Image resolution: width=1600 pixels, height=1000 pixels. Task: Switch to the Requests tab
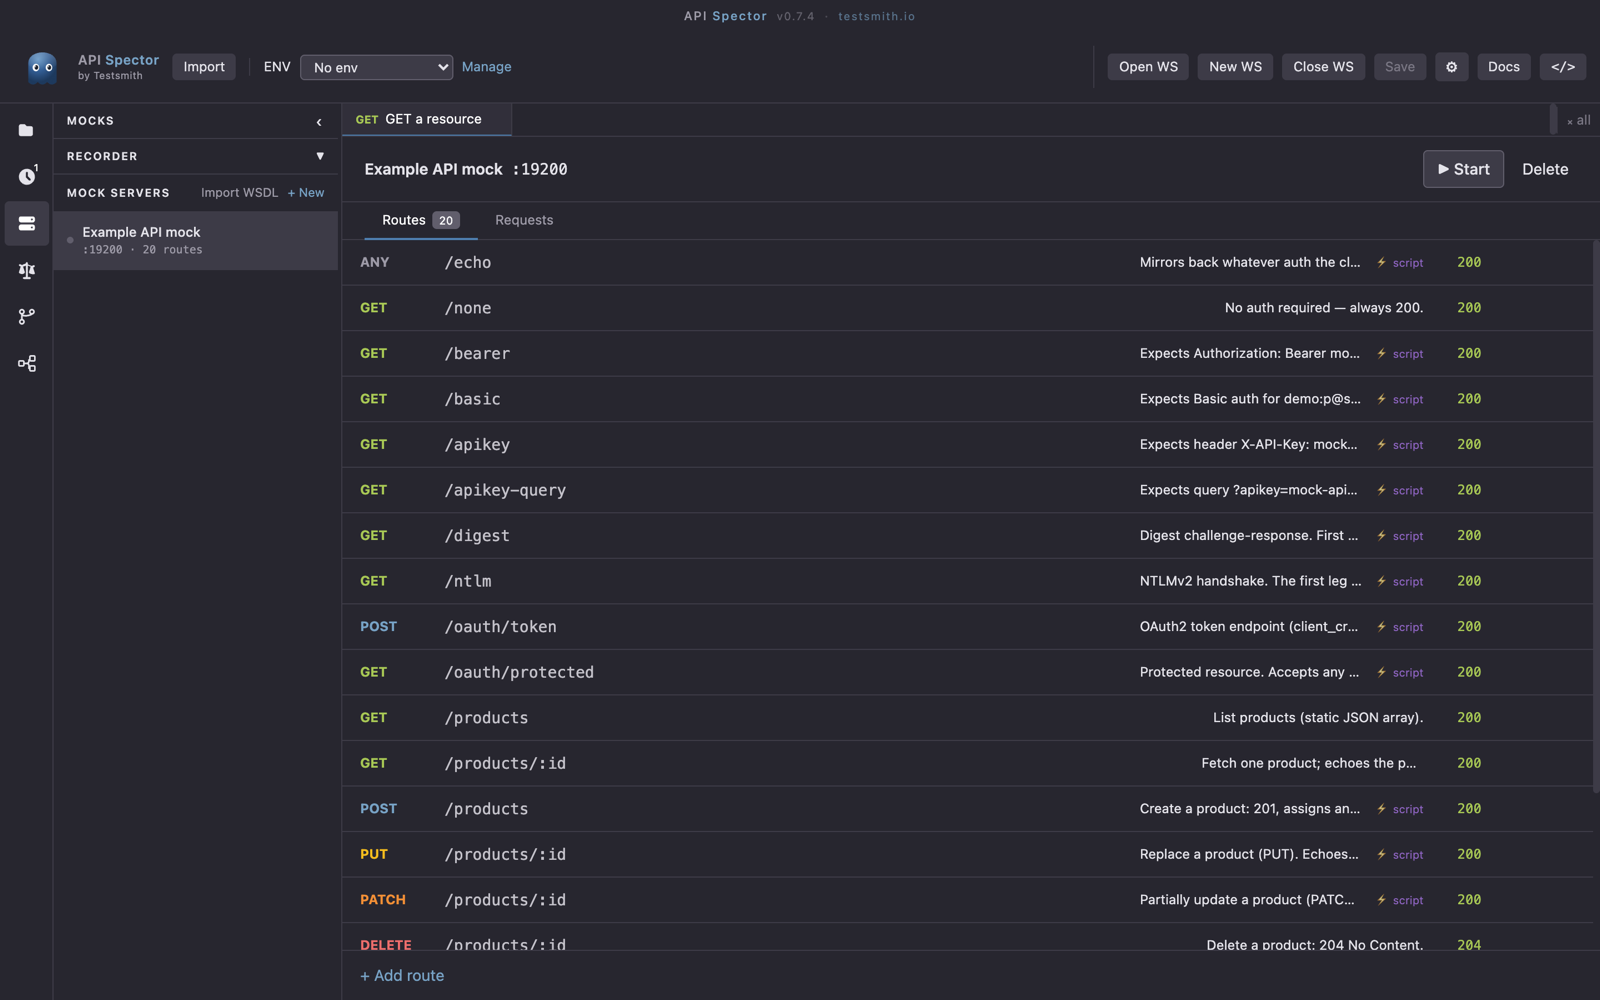[524, 220]
